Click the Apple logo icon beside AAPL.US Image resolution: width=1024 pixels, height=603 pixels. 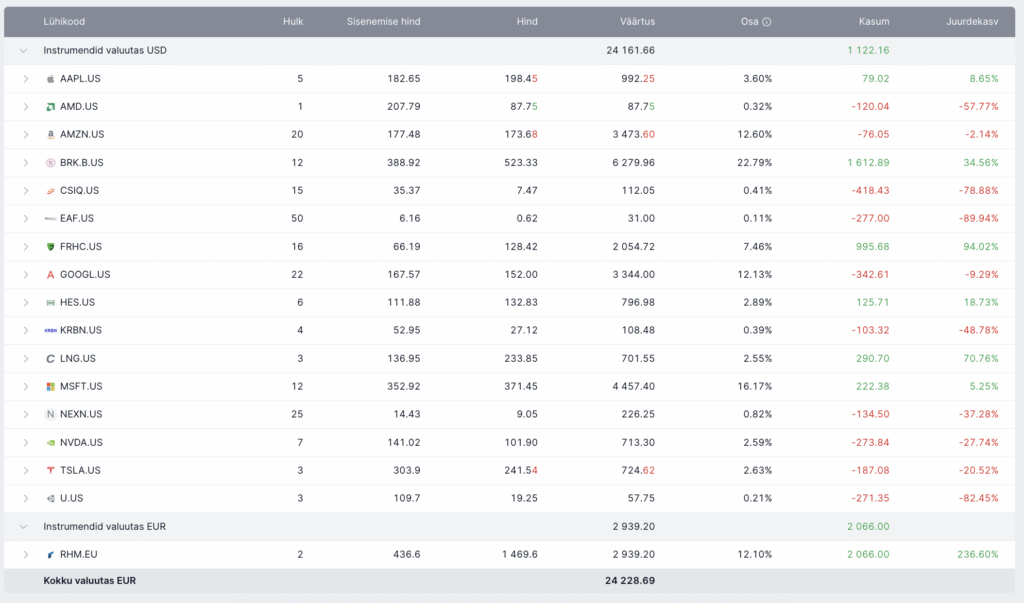coord(50,79)
